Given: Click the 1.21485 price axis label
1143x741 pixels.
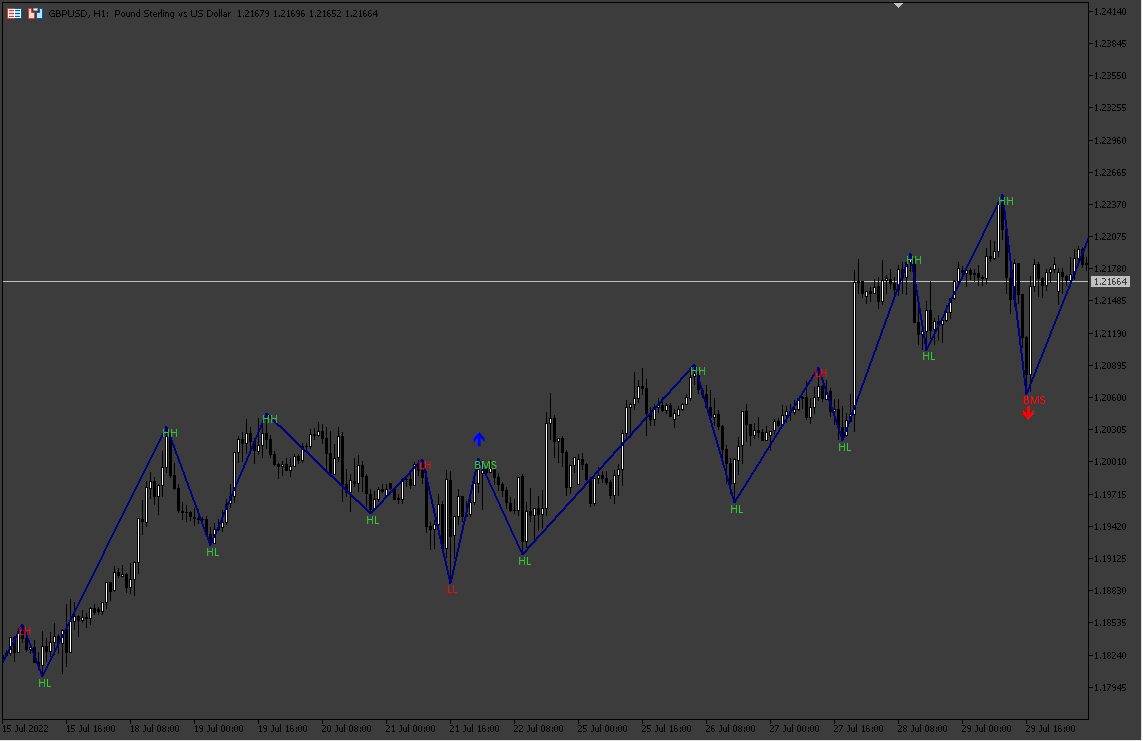Looking at the screenshot, I should click(x=1110, y=301).
